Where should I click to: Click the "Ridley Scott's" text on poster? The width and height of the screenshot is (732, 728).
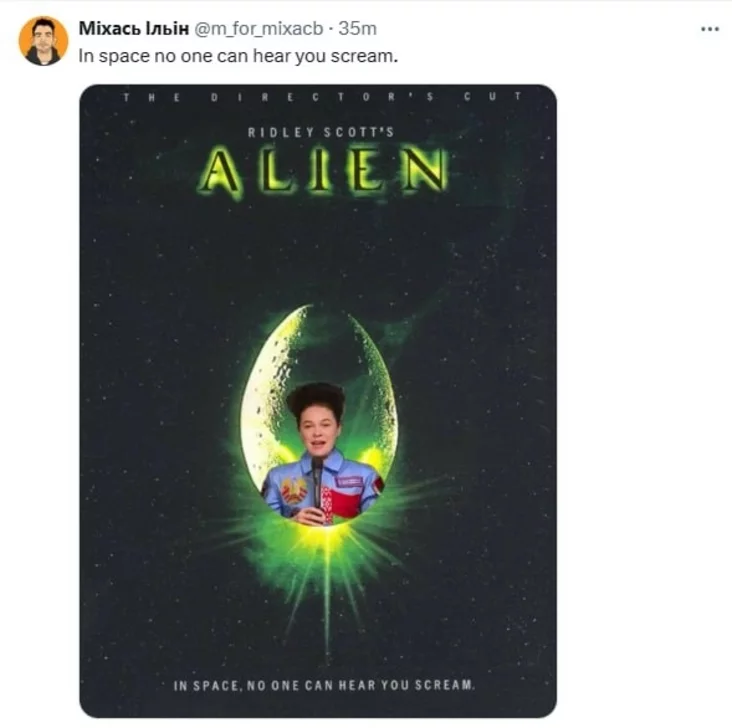coord(321,131)
